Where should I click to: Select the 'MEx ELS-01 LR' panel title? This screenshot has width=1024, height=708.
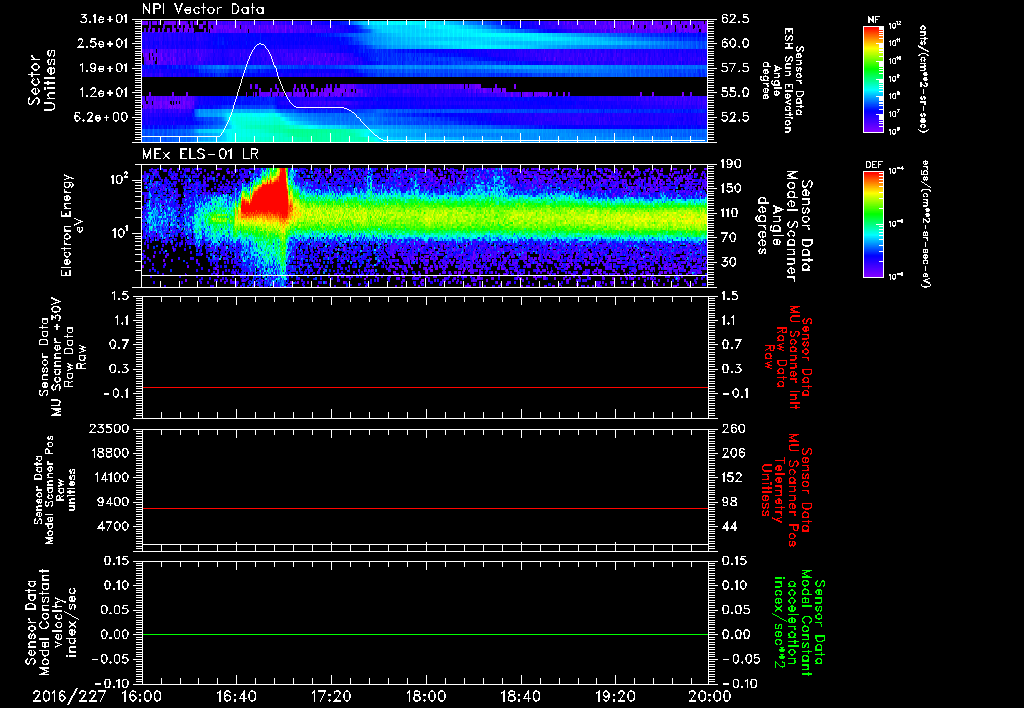[199, 155]
